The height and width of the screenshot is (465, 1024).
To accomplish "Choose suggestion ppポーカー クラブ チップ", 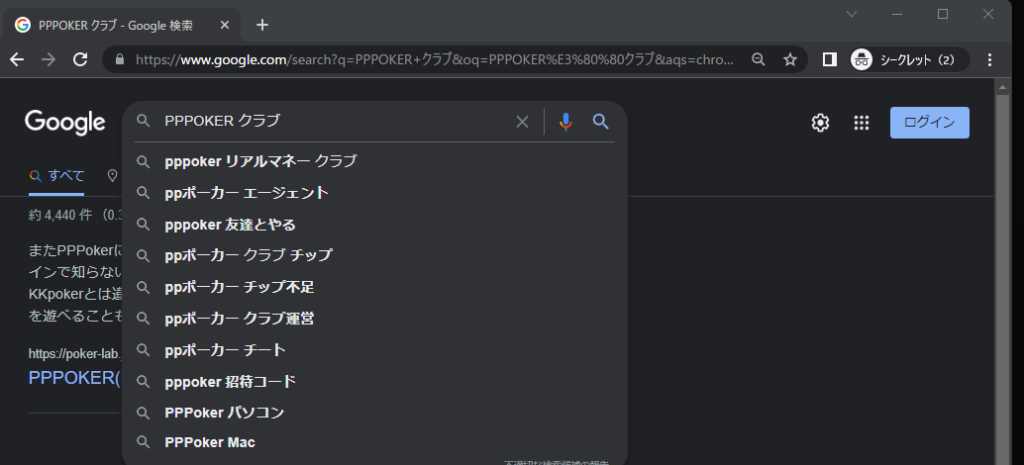I will (x=375, y=255).
